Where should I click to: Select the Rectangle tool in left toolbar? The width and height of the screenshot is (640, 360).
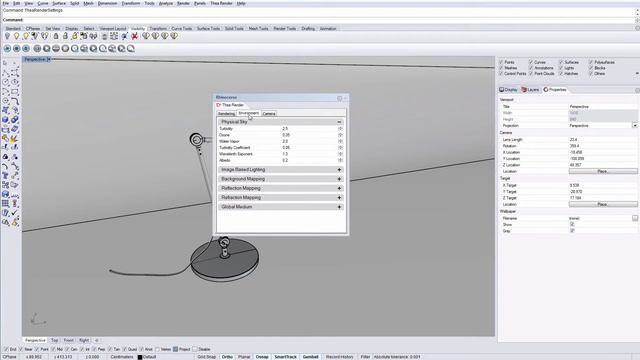click(15, 91)
